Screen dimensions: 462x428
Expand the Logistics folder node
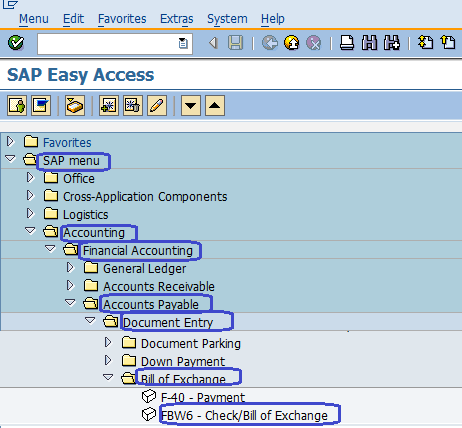30,213
